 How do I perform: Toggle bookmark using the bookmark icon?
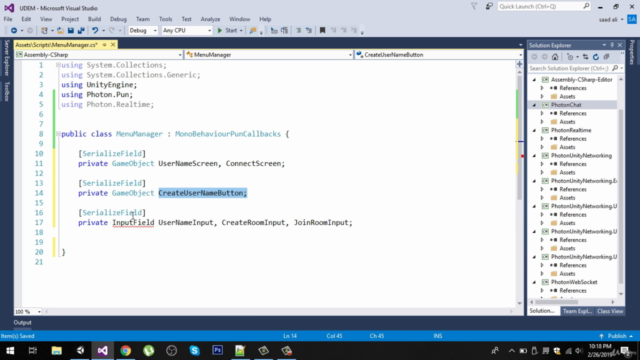(x=322, y=31)
